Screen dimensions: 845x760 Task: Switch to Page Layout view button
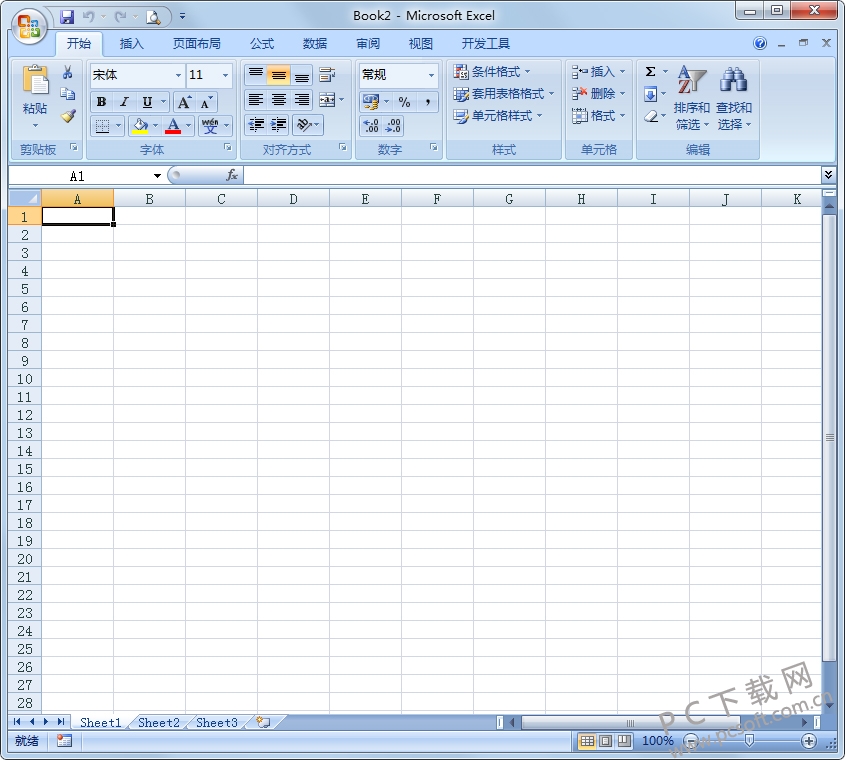point(605,741)
